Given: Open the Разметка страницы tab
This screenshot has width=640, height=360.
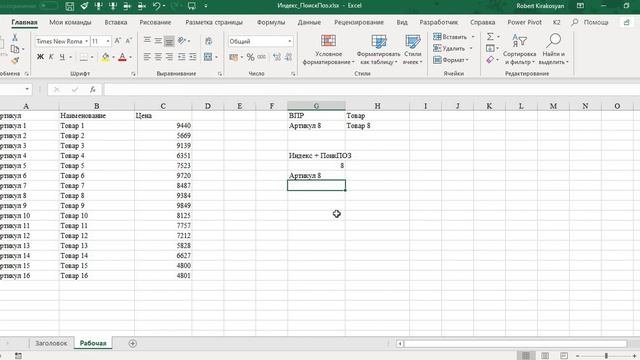Looking at the screenshot, I should click(x=214, y=22).
